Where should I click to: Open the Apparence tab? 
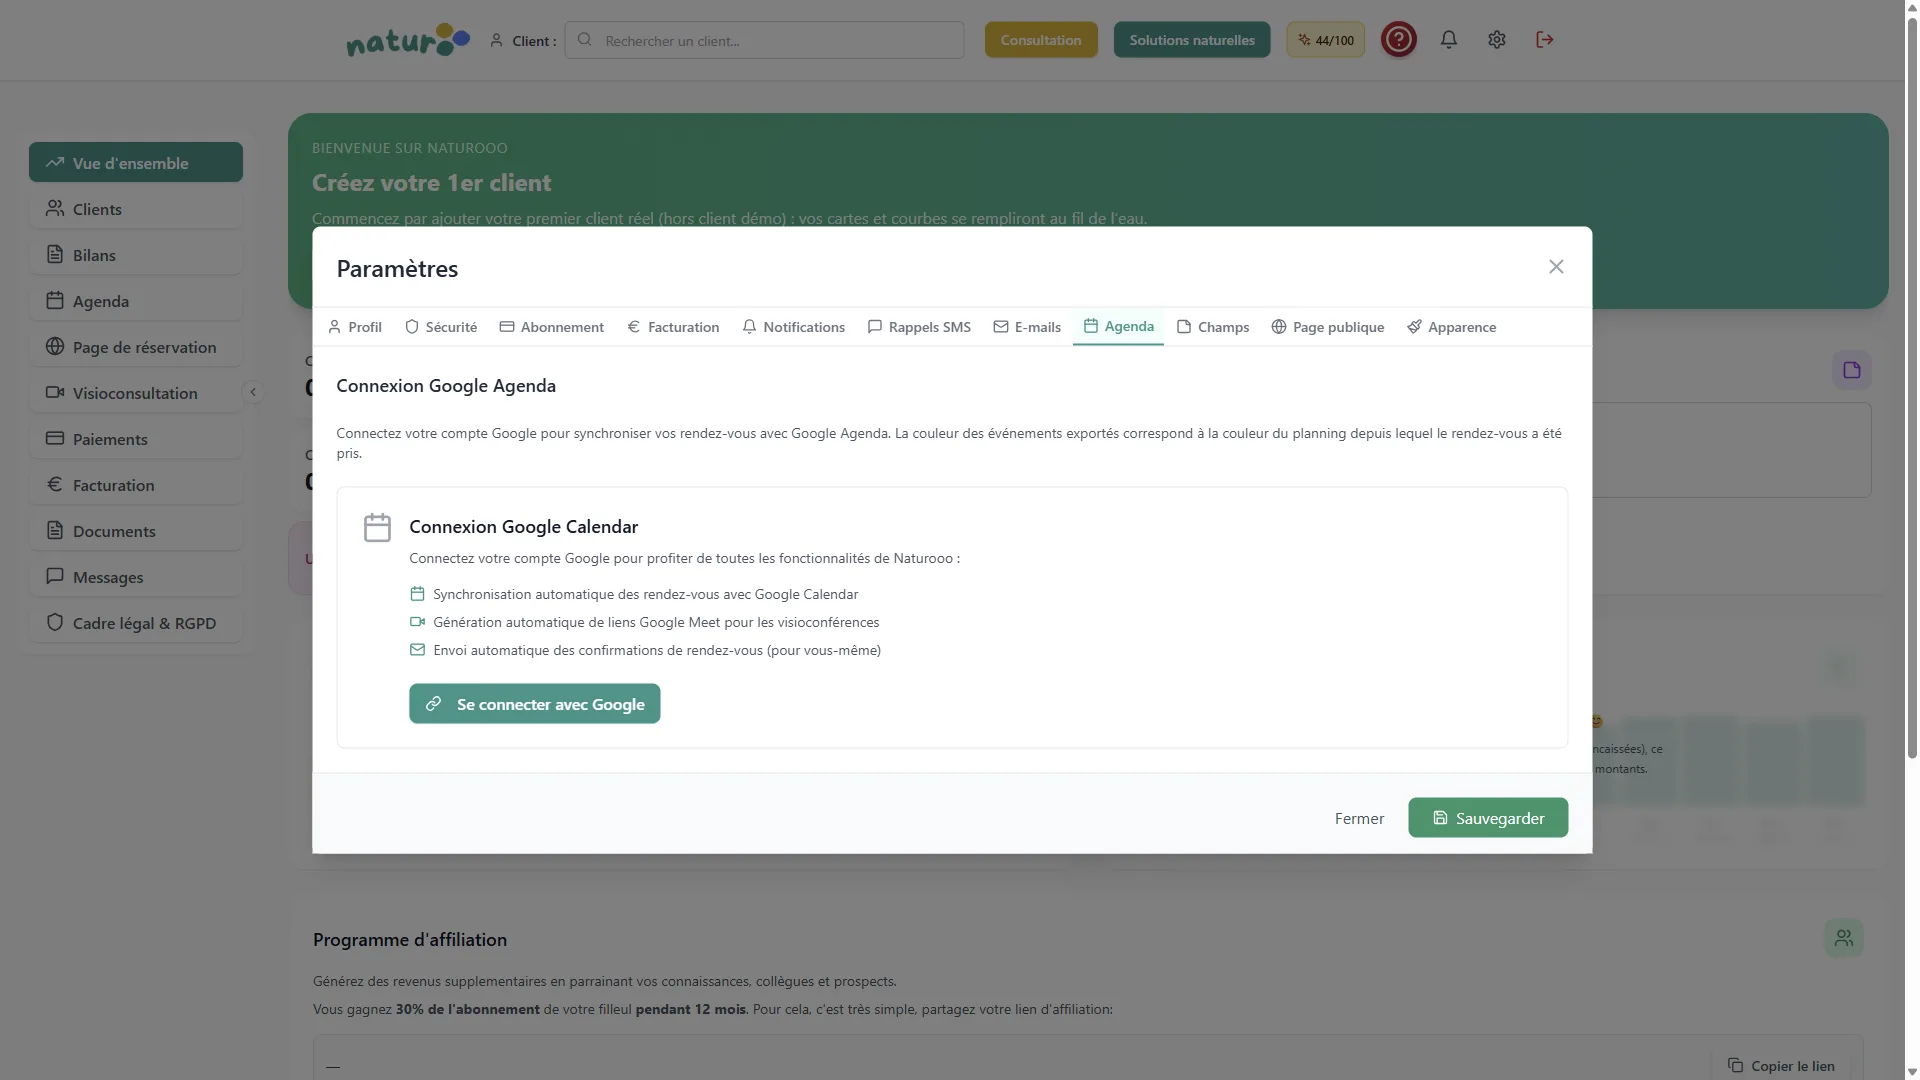(1451, 327)
